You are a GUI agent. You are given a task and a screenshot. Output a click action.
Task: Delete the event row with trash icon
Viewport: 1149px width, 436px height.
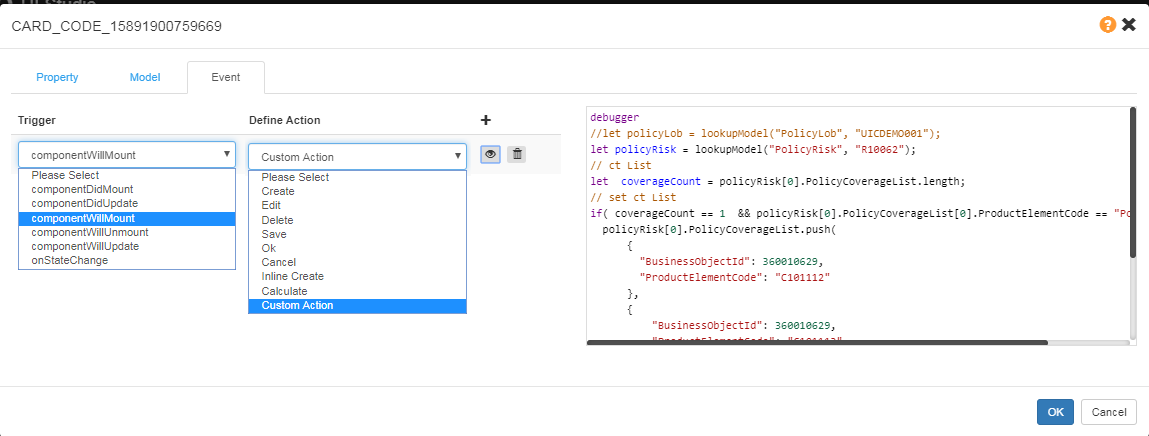tap(516, 155)
